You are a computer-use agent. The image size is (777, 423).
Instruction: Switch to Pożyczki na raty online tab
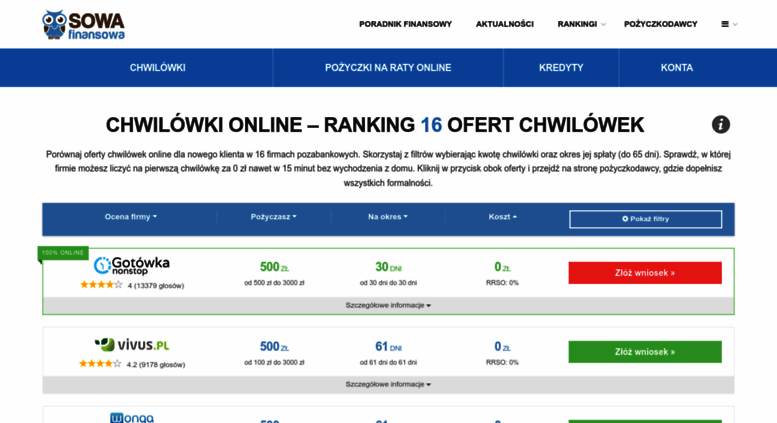388,68
